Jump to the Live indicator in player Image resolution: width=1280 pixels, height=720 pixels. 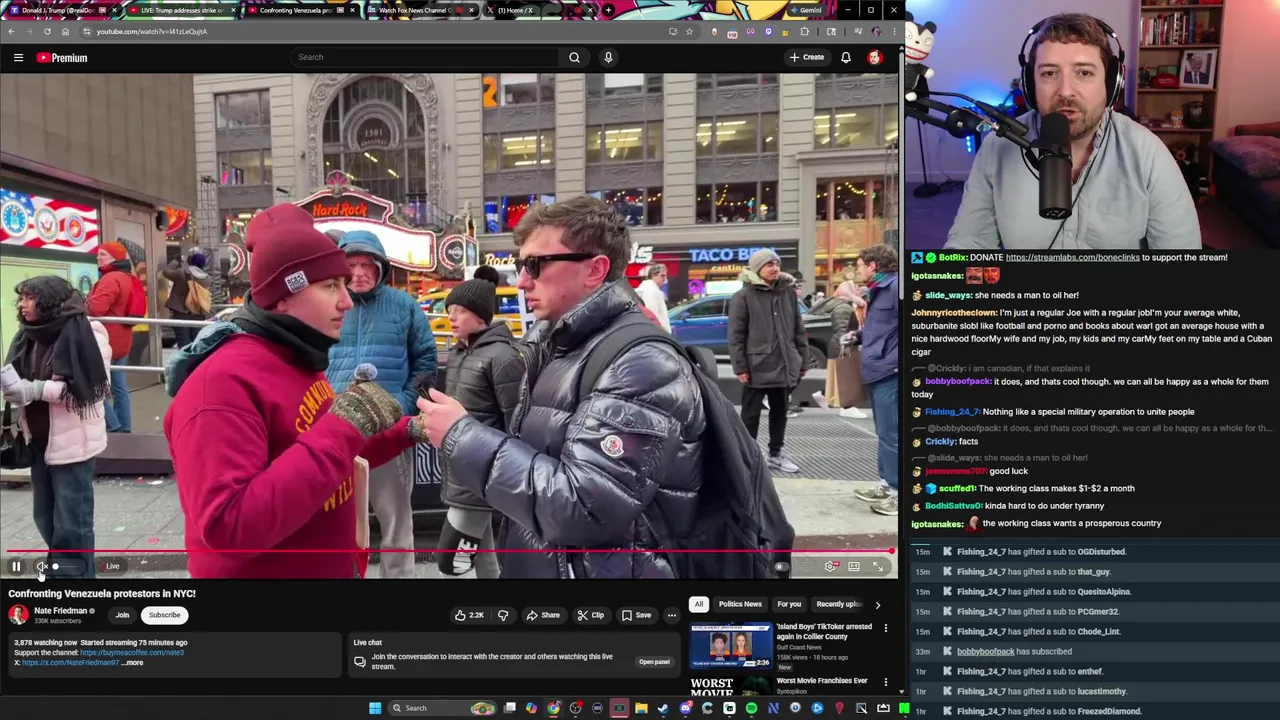pyautogui.click(x=112, y=567)
